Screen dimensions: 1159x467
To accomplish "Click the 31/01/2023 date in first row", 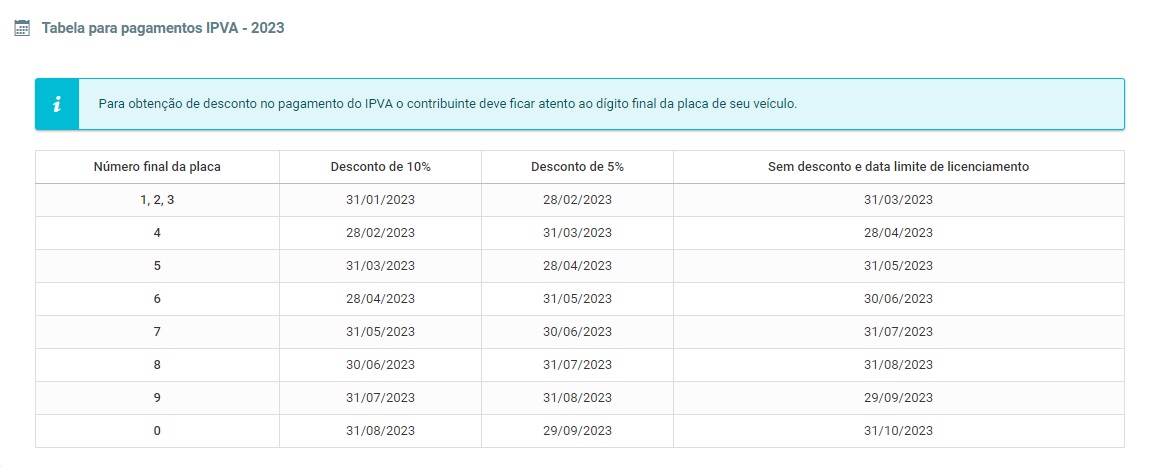I will coord(381,200).
